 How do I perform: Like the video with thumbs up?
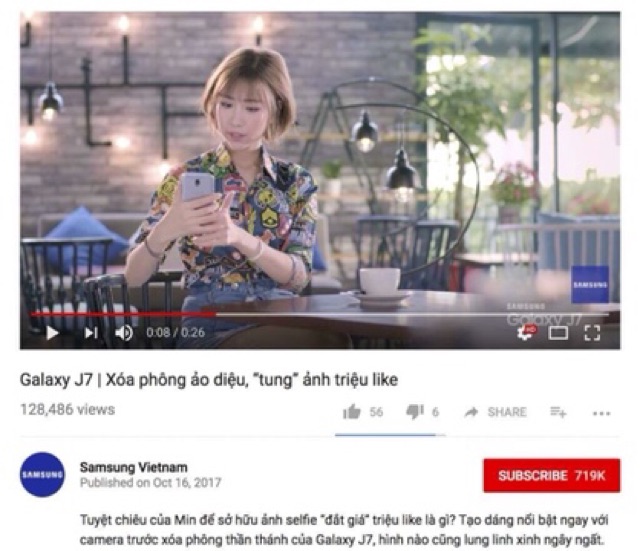coord(352,412)
